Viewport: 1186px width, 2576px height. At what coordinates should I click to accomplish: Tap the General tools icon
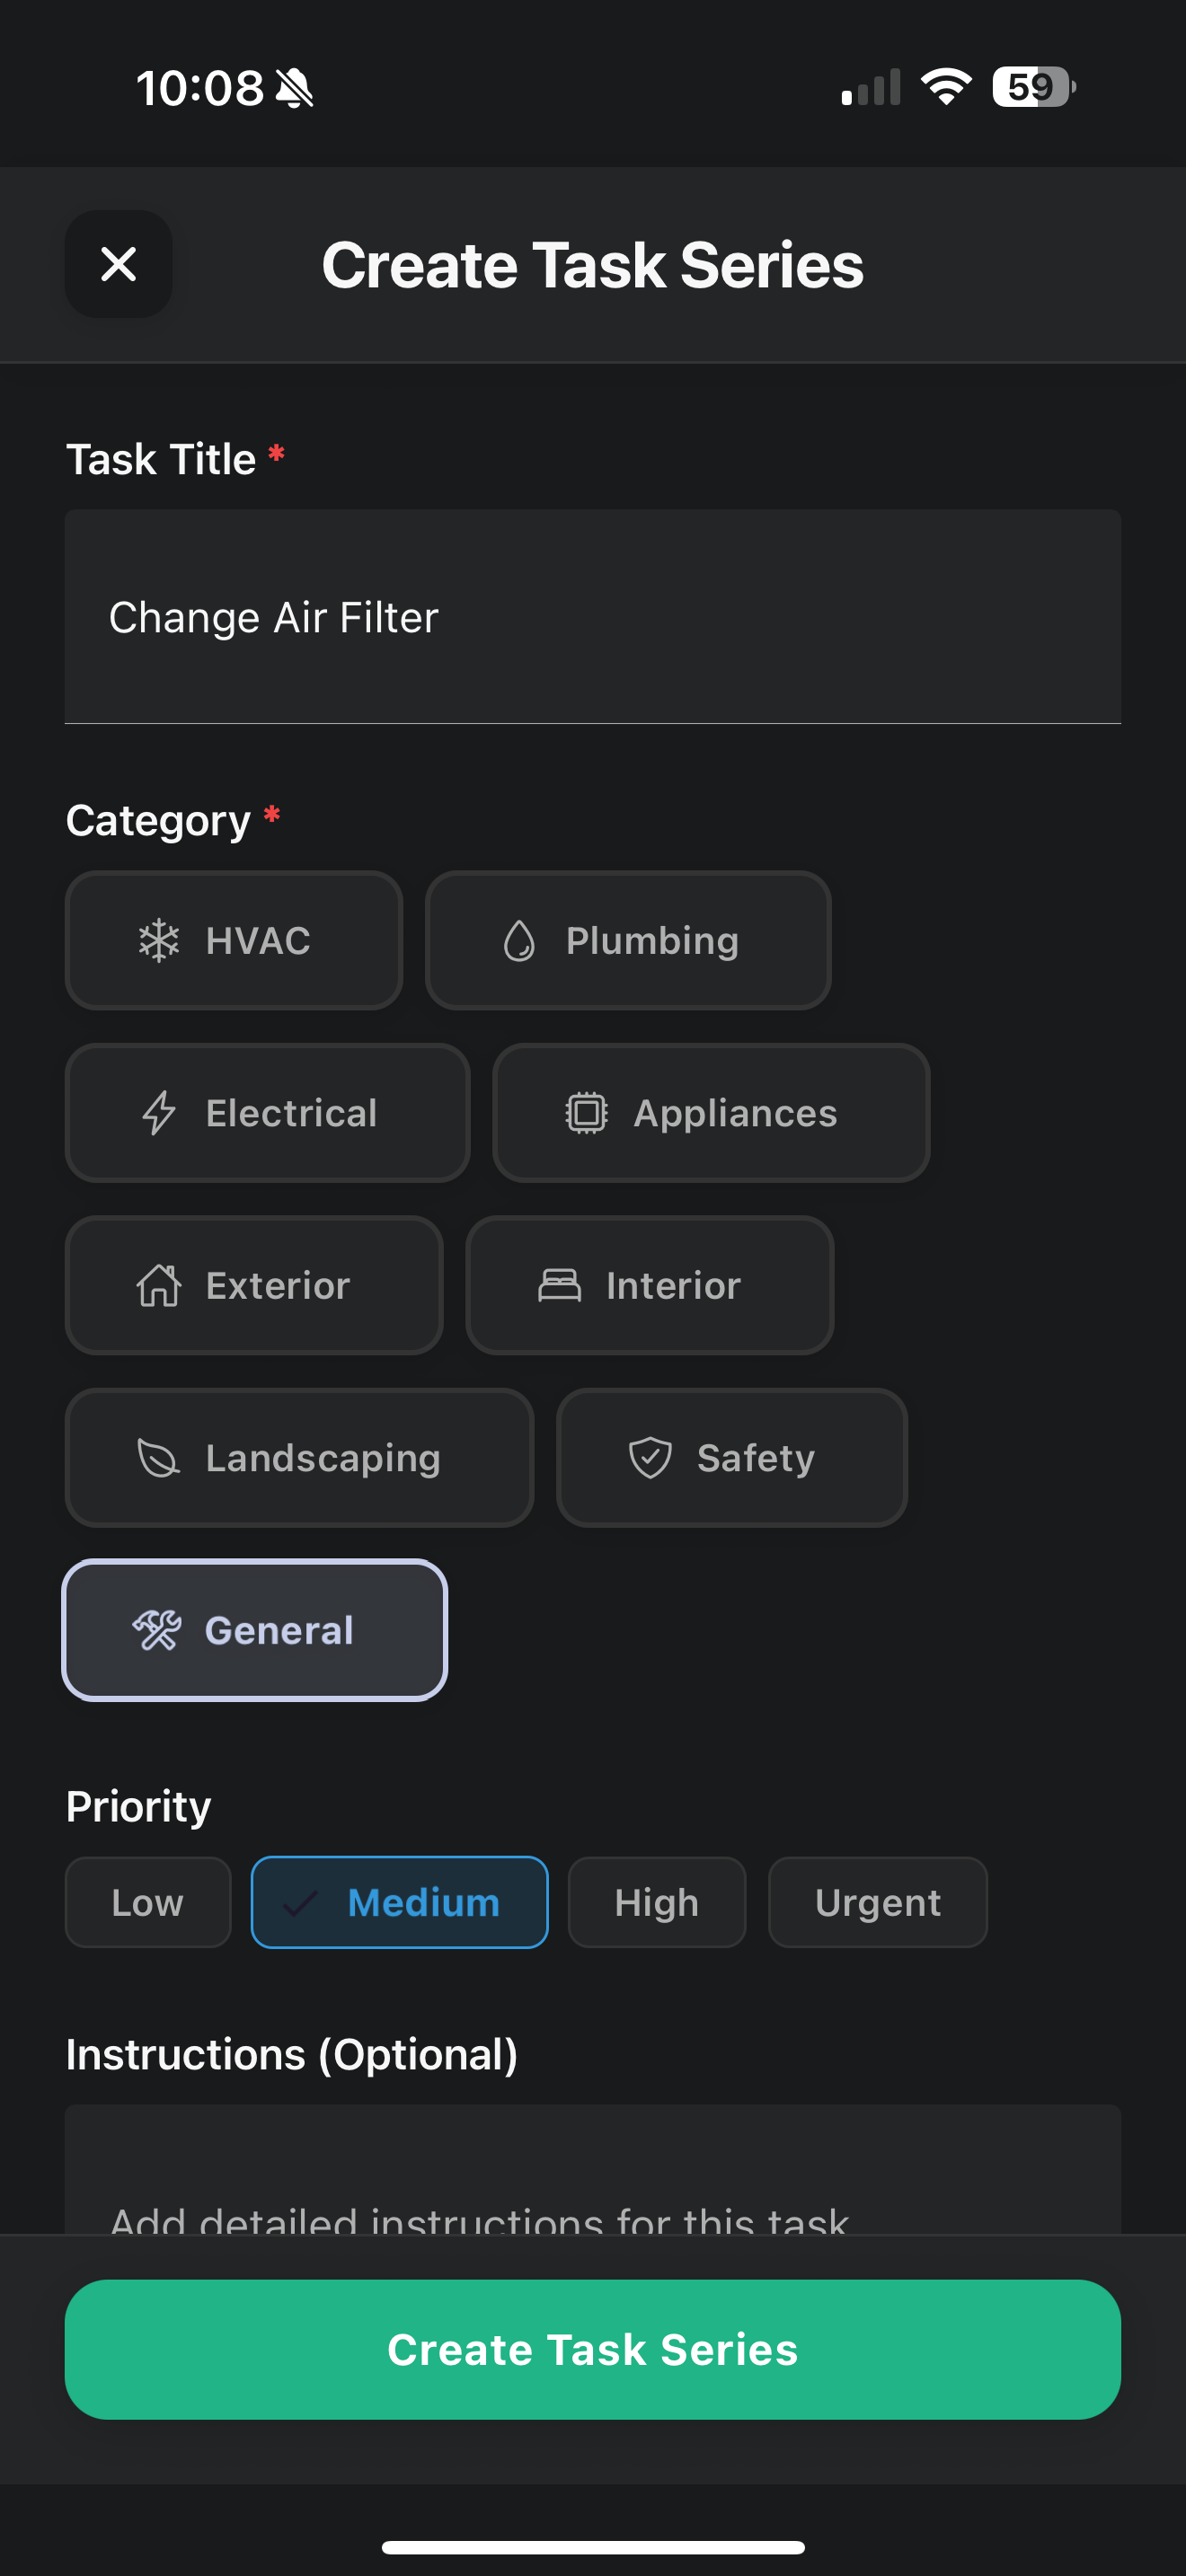(x=157, y=1630)
